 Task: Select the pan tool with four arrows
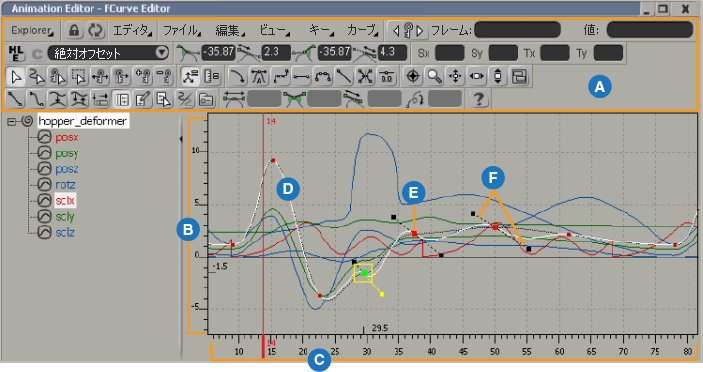(x=455, y=77)
